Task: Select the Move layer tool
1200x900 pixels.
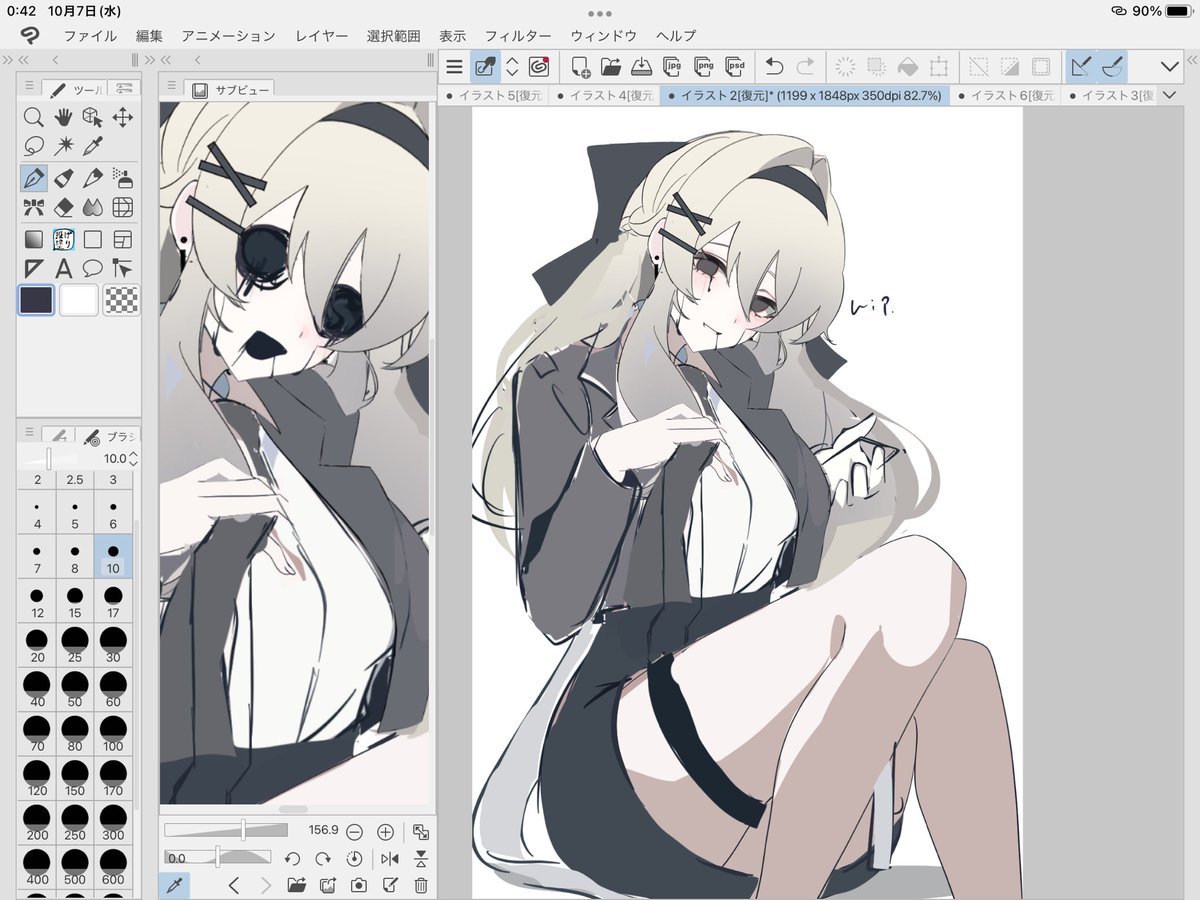Action: (123, 117)
